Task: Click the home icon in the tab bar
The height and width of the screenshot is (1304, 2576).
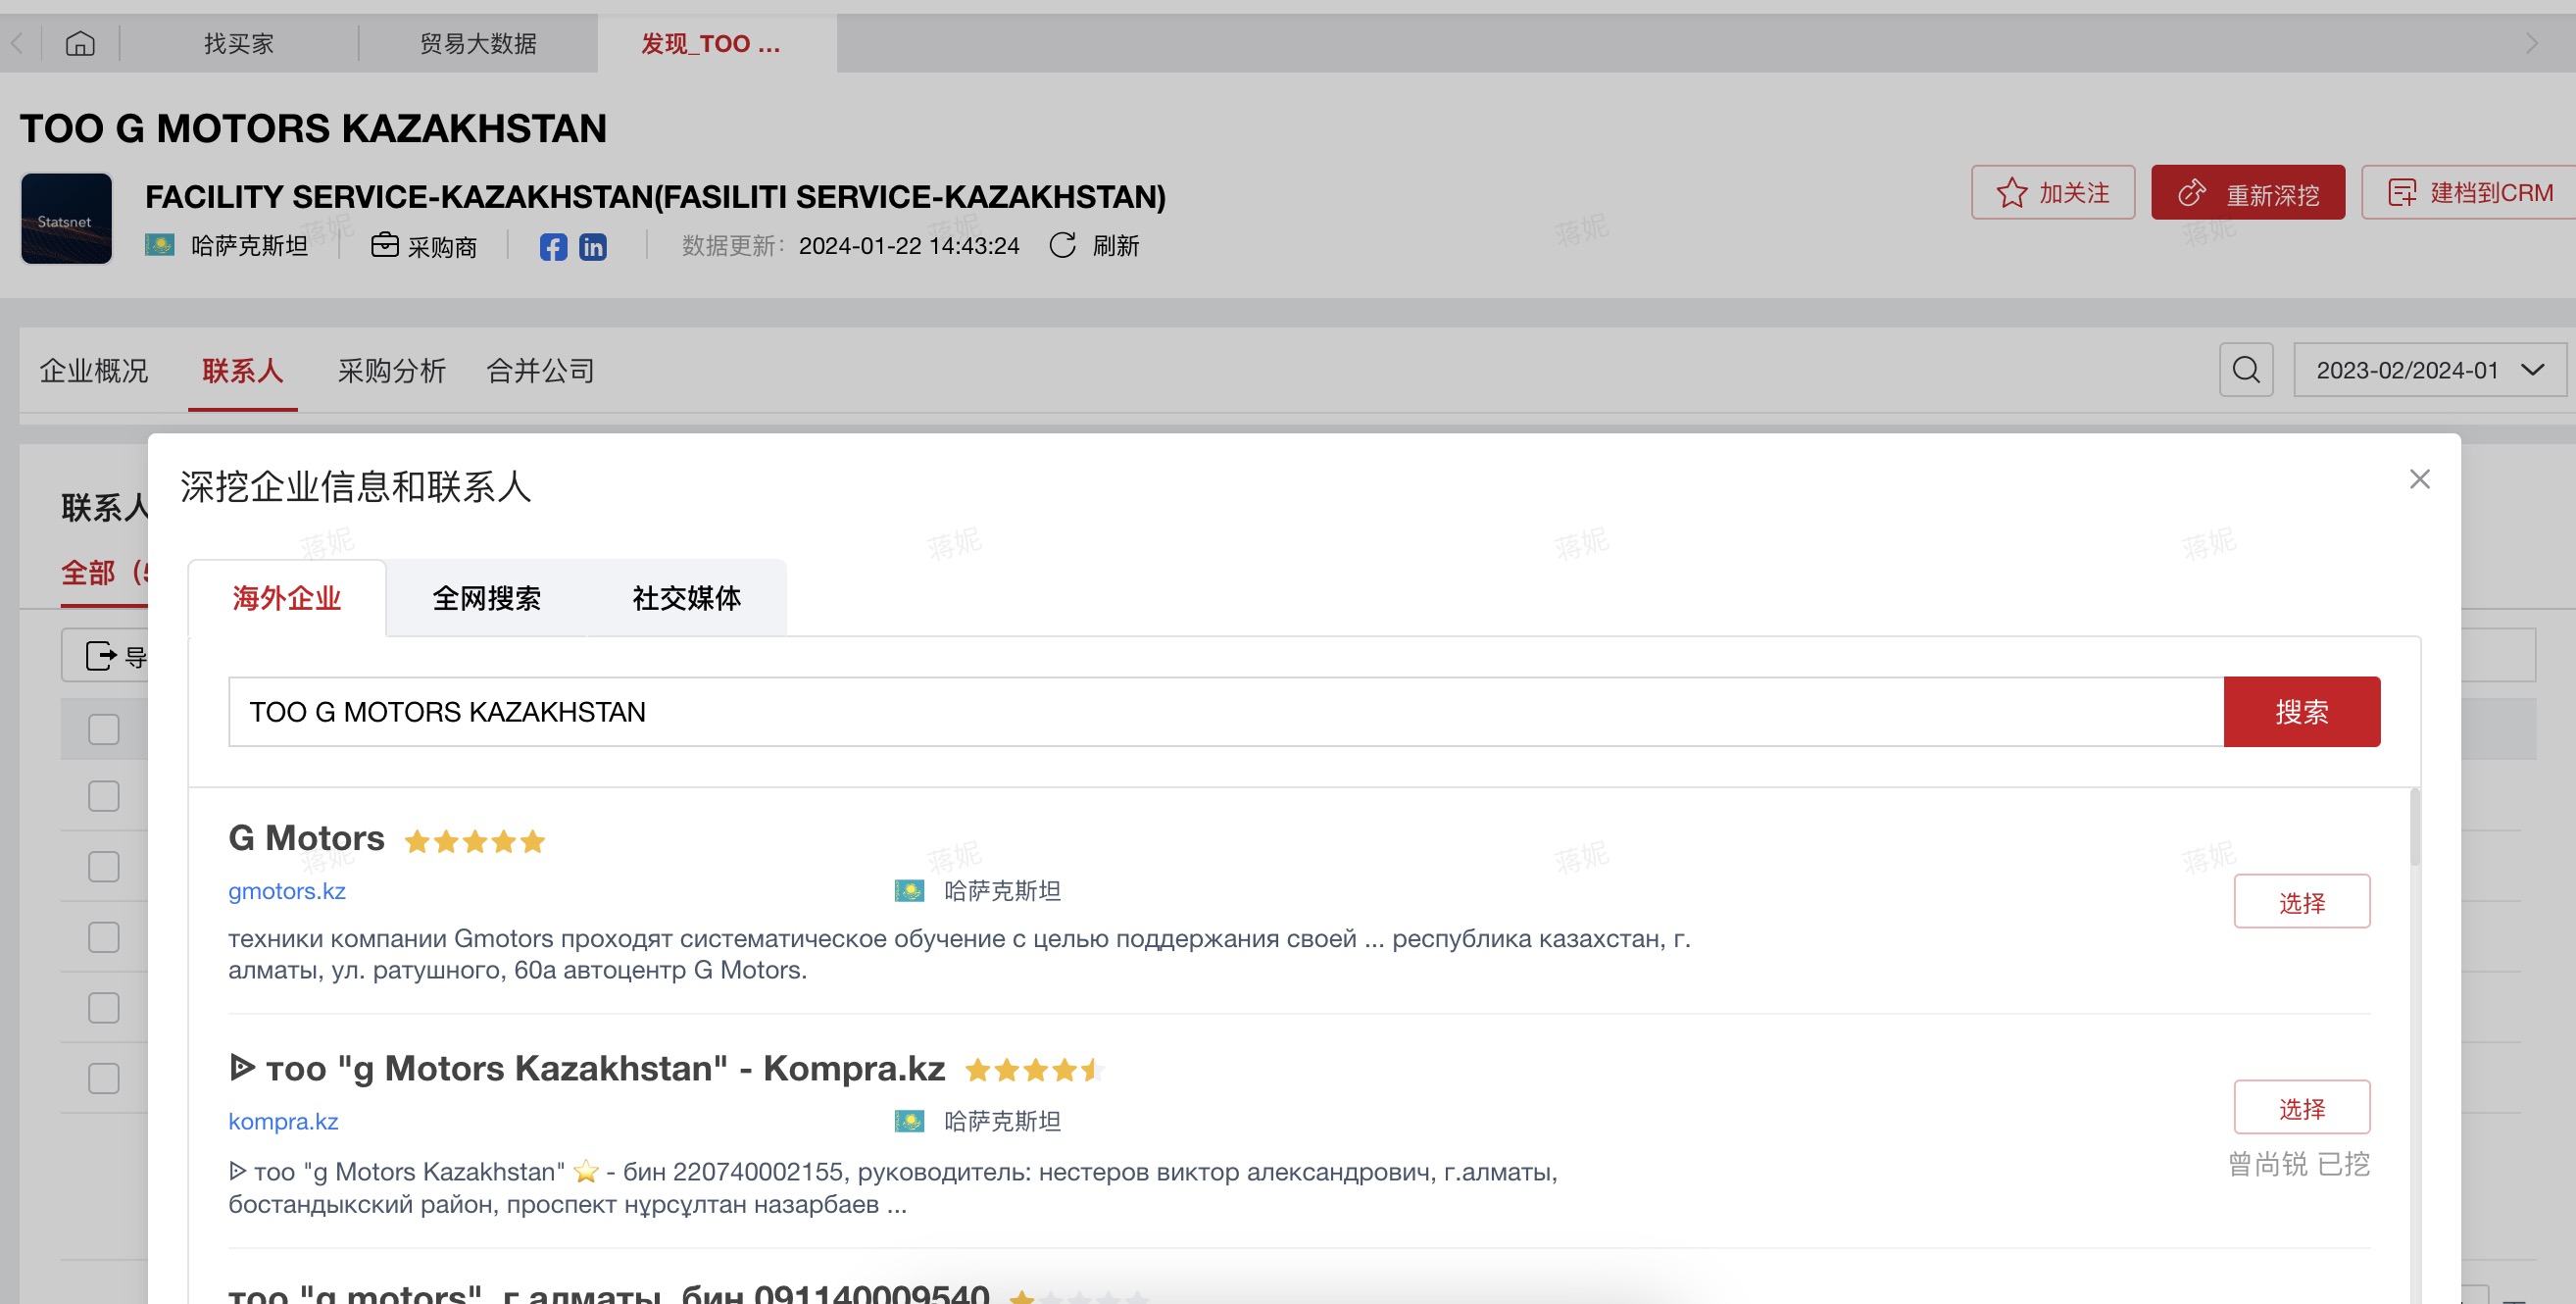Action: tap(79, 43)
